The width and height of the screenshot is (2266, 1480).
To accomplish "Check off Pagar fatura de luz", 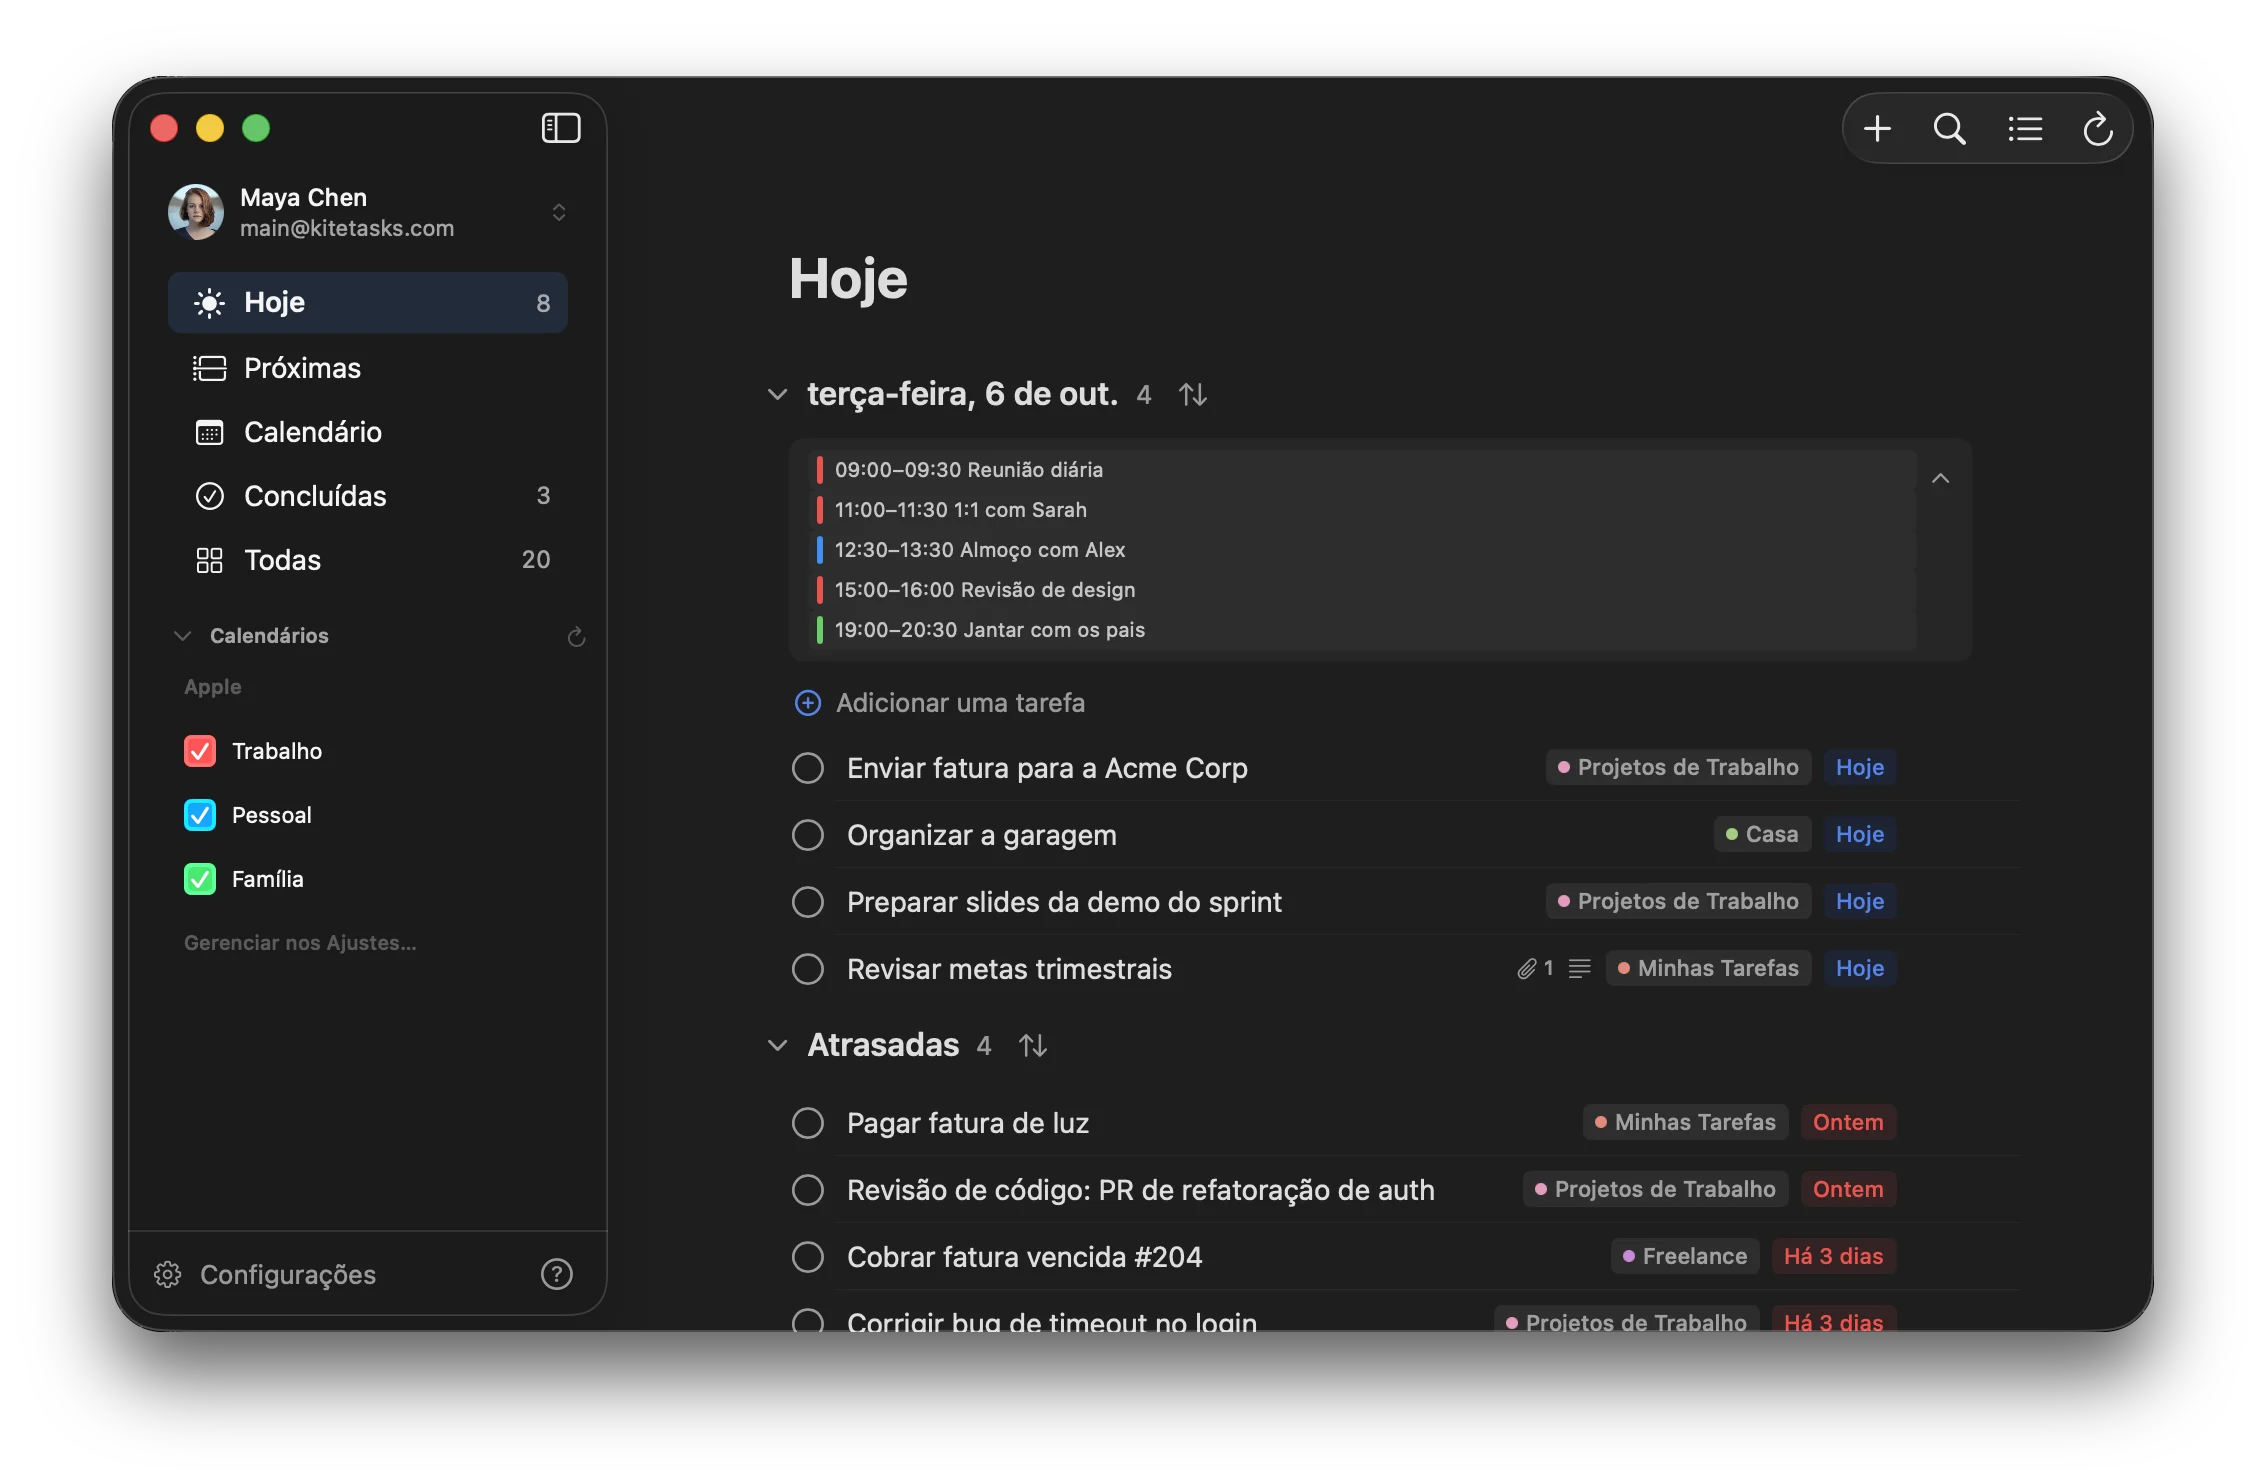I will click(x=808, y=1123).
